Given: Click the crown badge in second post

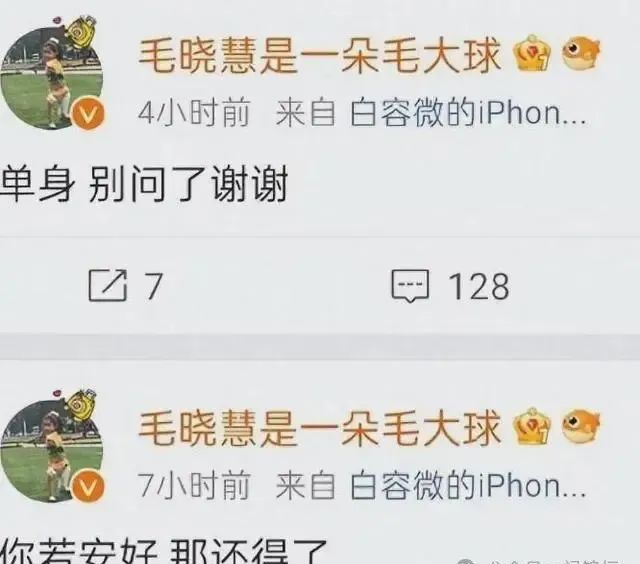Looking at the screenshot, I should tap(533, 426).
